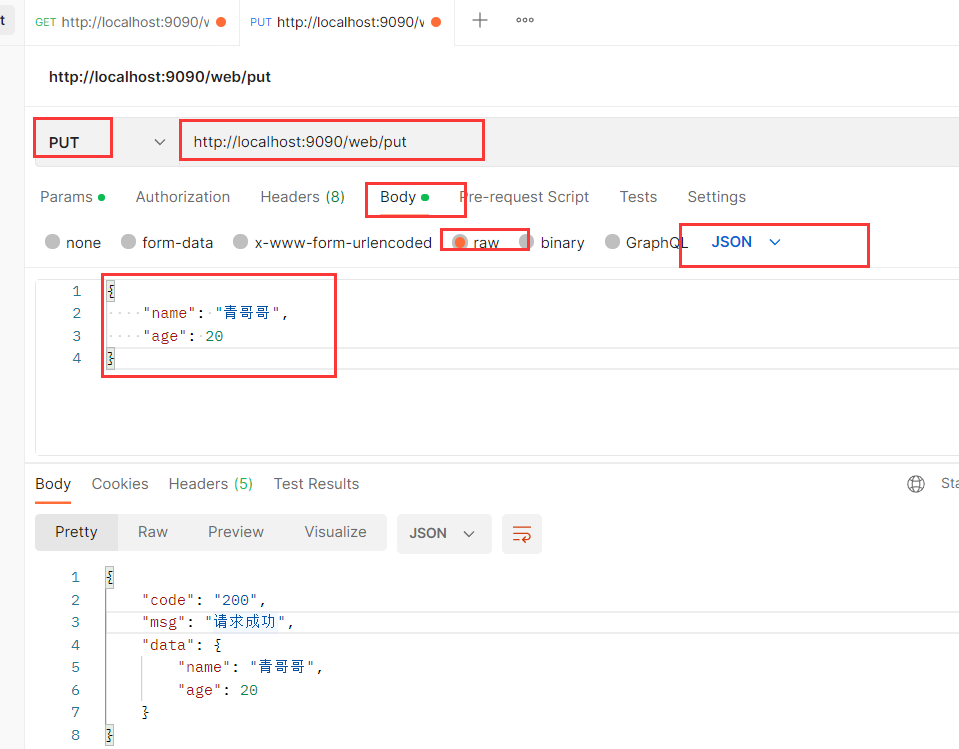Open the Params tab
This screenshot has height=749, width=959.
click(x=72, y=197)
